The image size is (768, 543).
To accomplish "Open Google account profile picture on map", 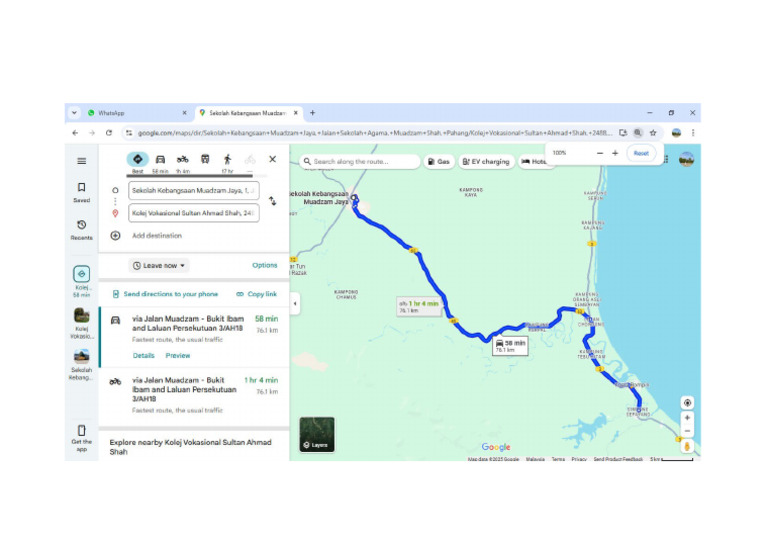I will 687,160.
